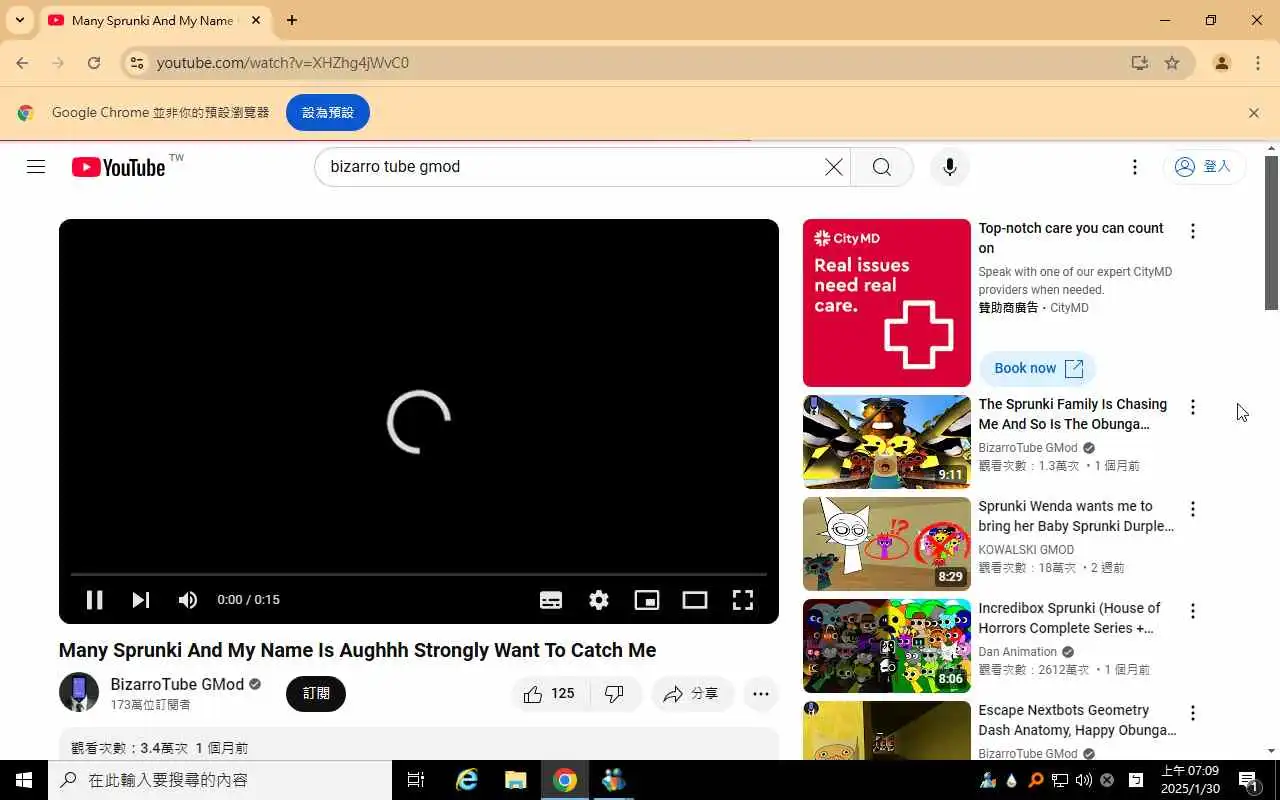Click the Windows taskbar search box
Screen dimensions: 1280x800
pos(220,780)
